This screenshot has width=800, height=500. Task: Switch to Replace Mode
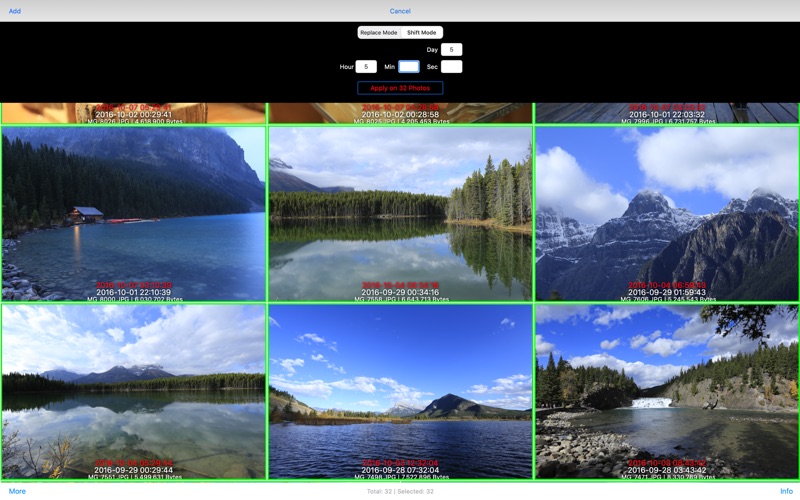(379, 33)
